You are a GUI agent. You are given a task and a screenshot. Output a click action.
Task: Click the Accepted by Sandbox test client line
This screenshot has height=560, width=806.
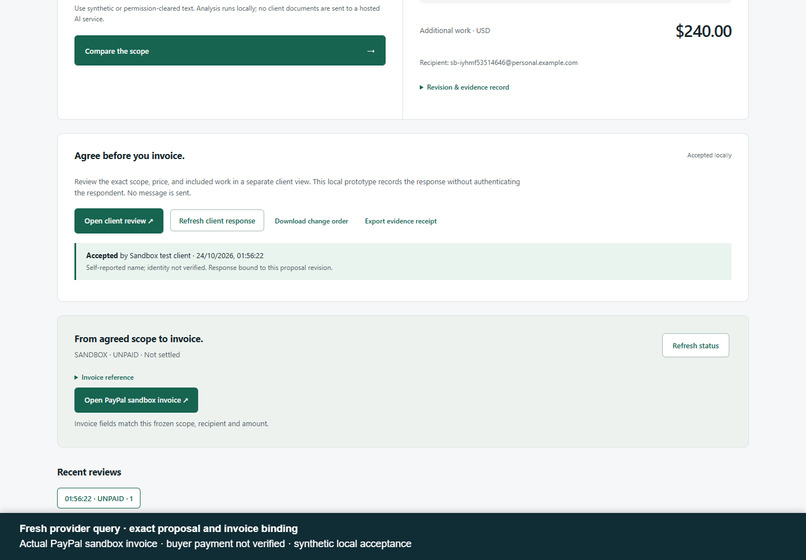point(175,256)
